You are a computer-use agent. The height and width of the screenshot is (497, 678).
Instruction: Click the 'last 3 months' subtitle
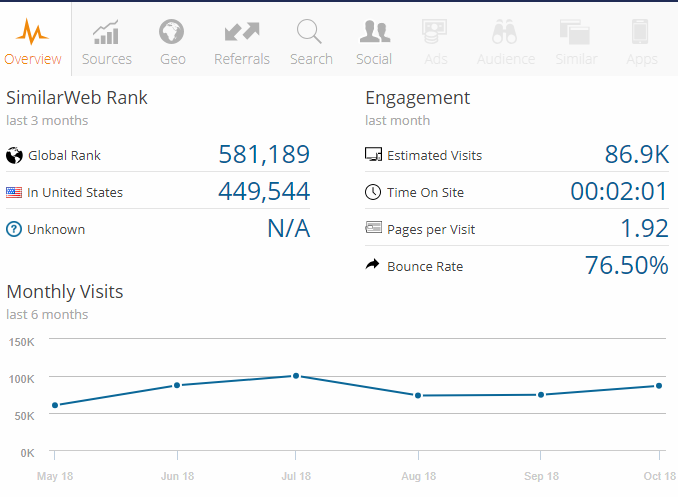(47, 120)
